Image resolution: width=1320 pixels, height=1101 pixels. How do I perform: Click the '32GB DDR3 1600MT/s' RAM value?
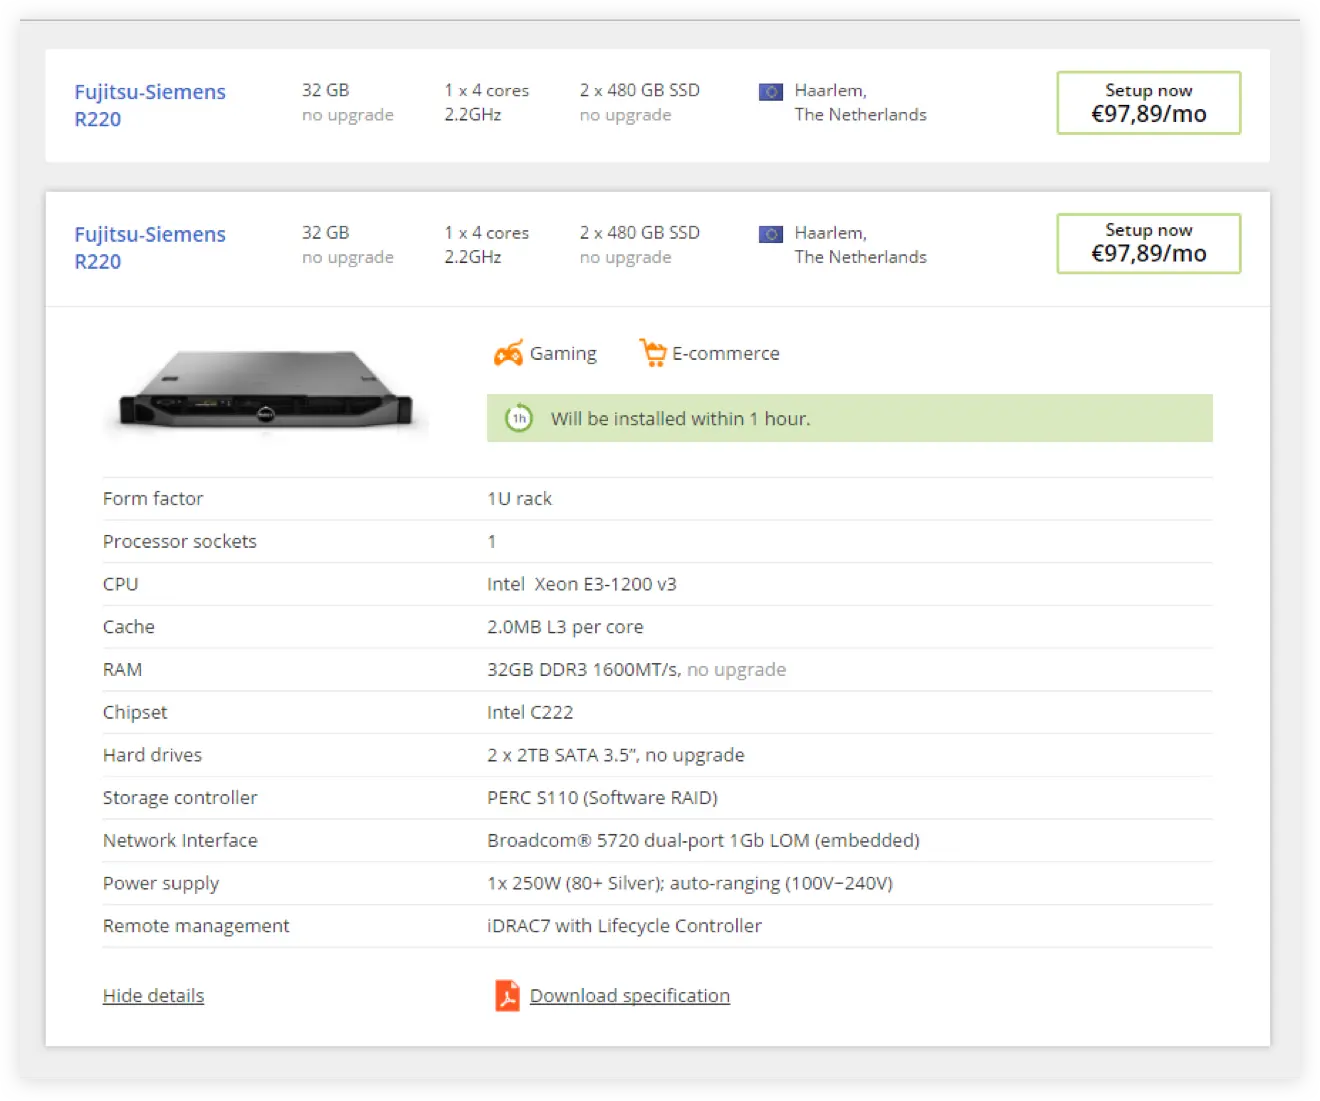(584, 670)
